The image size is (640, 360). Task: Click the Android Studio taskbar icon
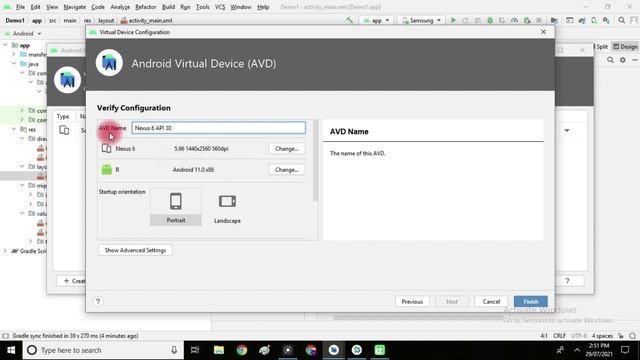(333, 350)
